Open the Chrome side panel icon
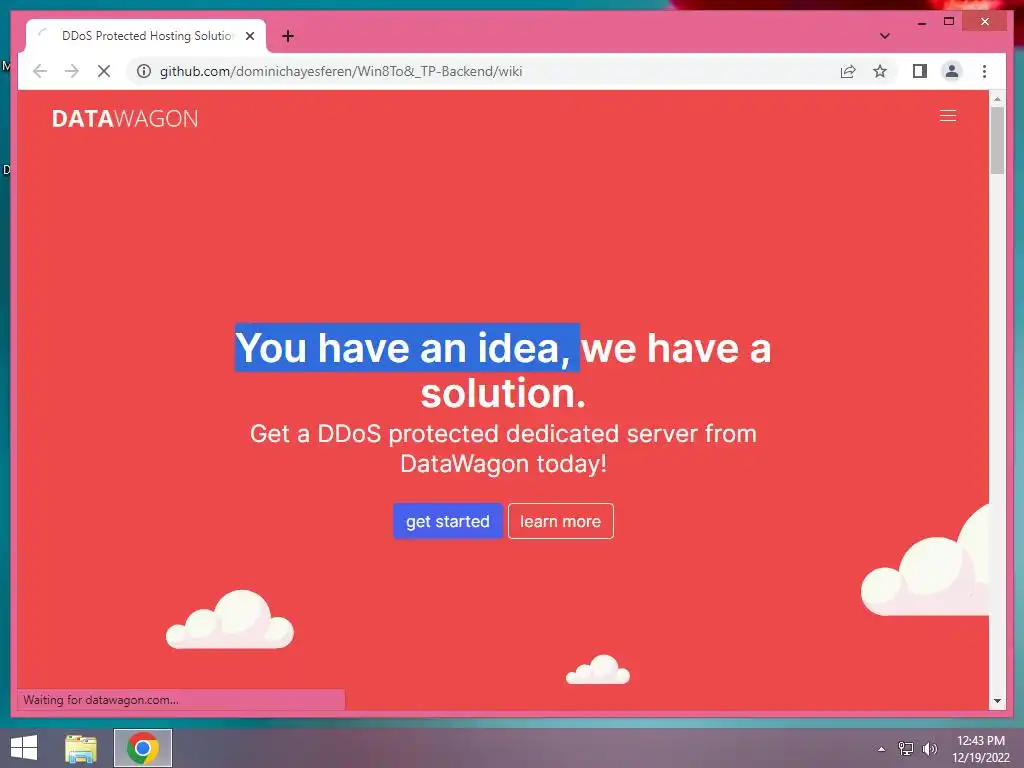 (920, 71)
